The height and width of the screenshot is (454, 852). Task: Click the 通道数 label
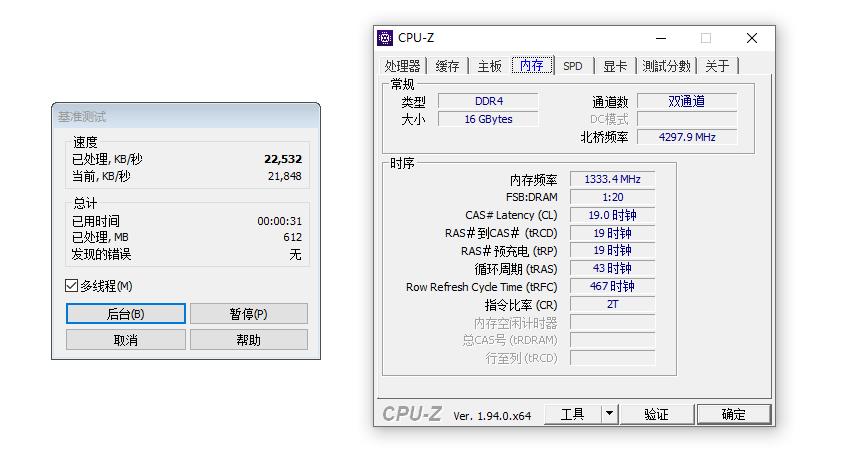point(610,102)
